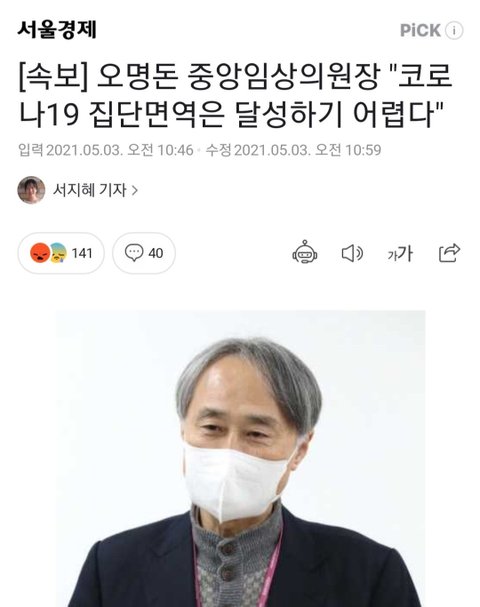This screenshot has width=480, height=607.
Task: Click the PiCK label
Action: coord(420,31)
